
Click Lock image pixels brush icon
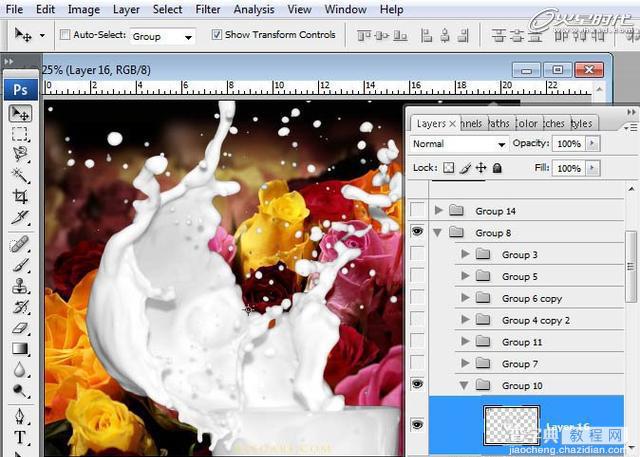click(465, 168)
